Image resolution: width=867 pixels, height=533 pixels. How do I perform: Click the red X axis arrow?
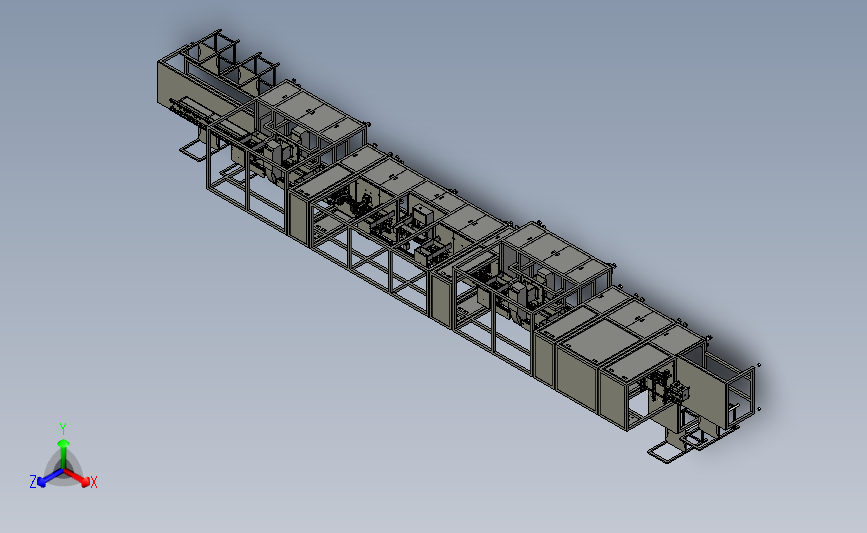[x=77, y=478]
